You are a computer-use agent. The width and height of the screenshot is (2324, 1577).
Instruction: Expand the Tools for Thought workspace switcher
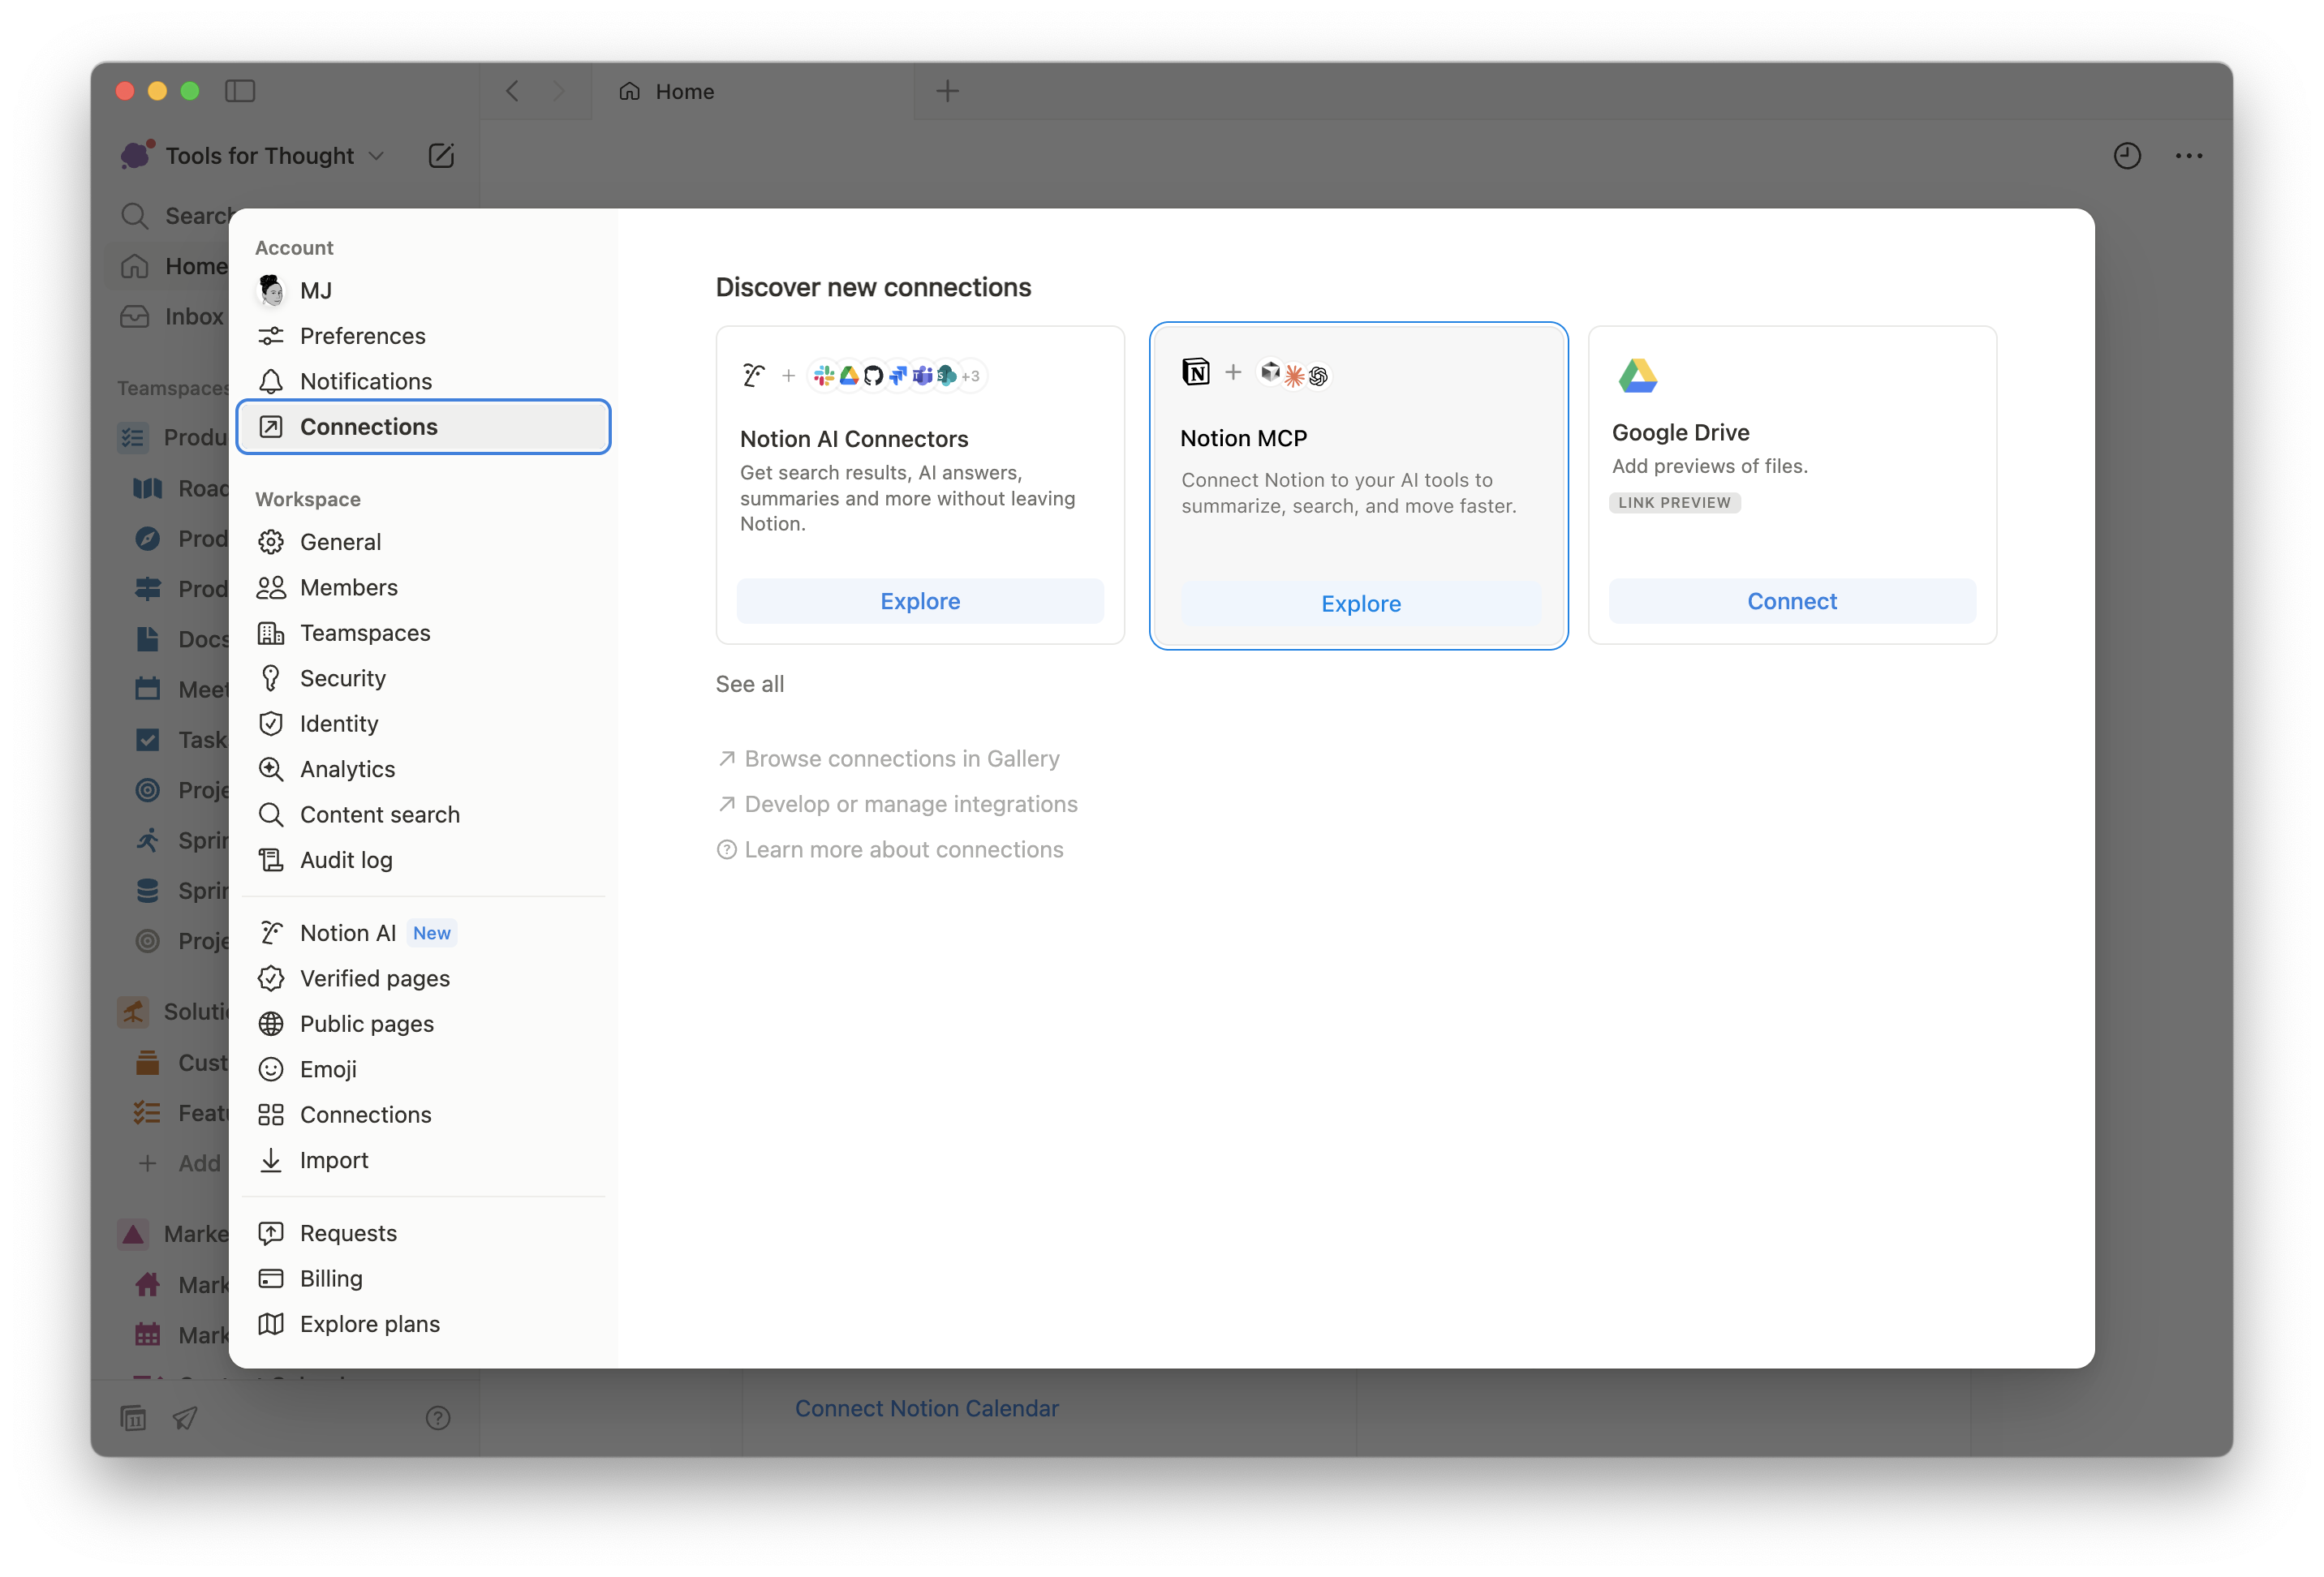(x=260, y=155)
